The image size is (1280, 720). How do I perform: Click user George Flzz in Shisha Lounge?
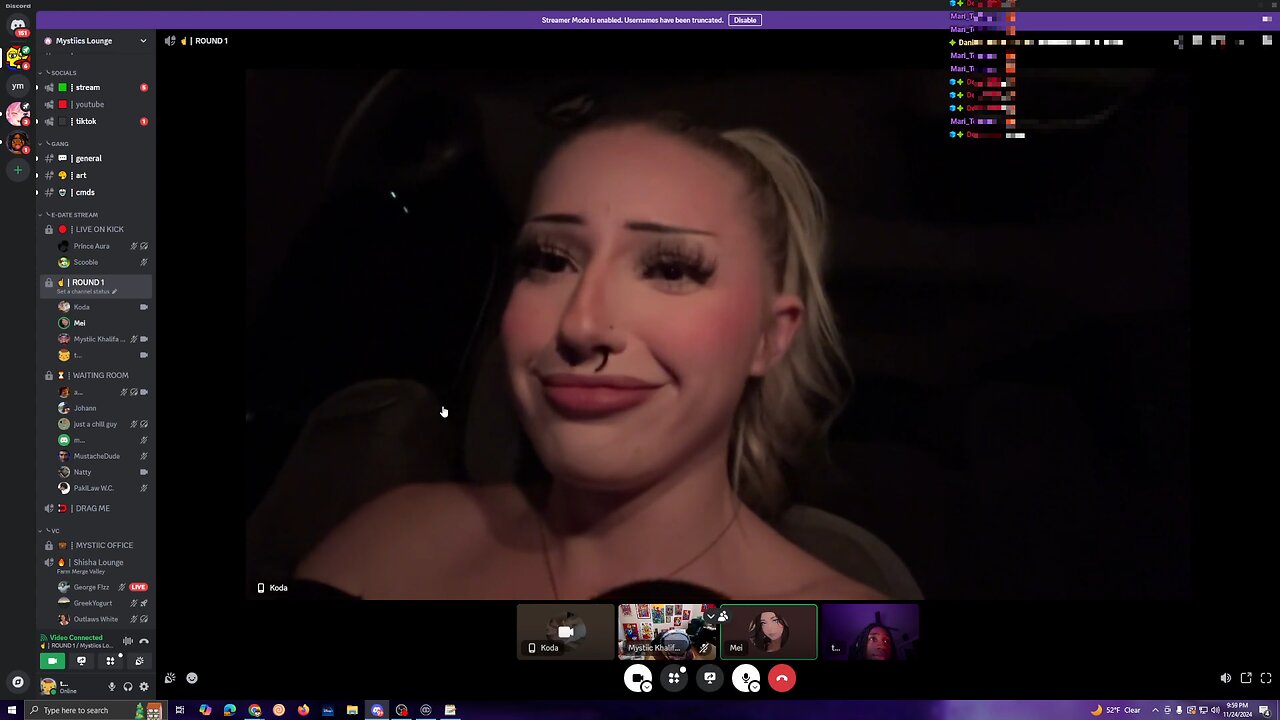coord(103,587)
